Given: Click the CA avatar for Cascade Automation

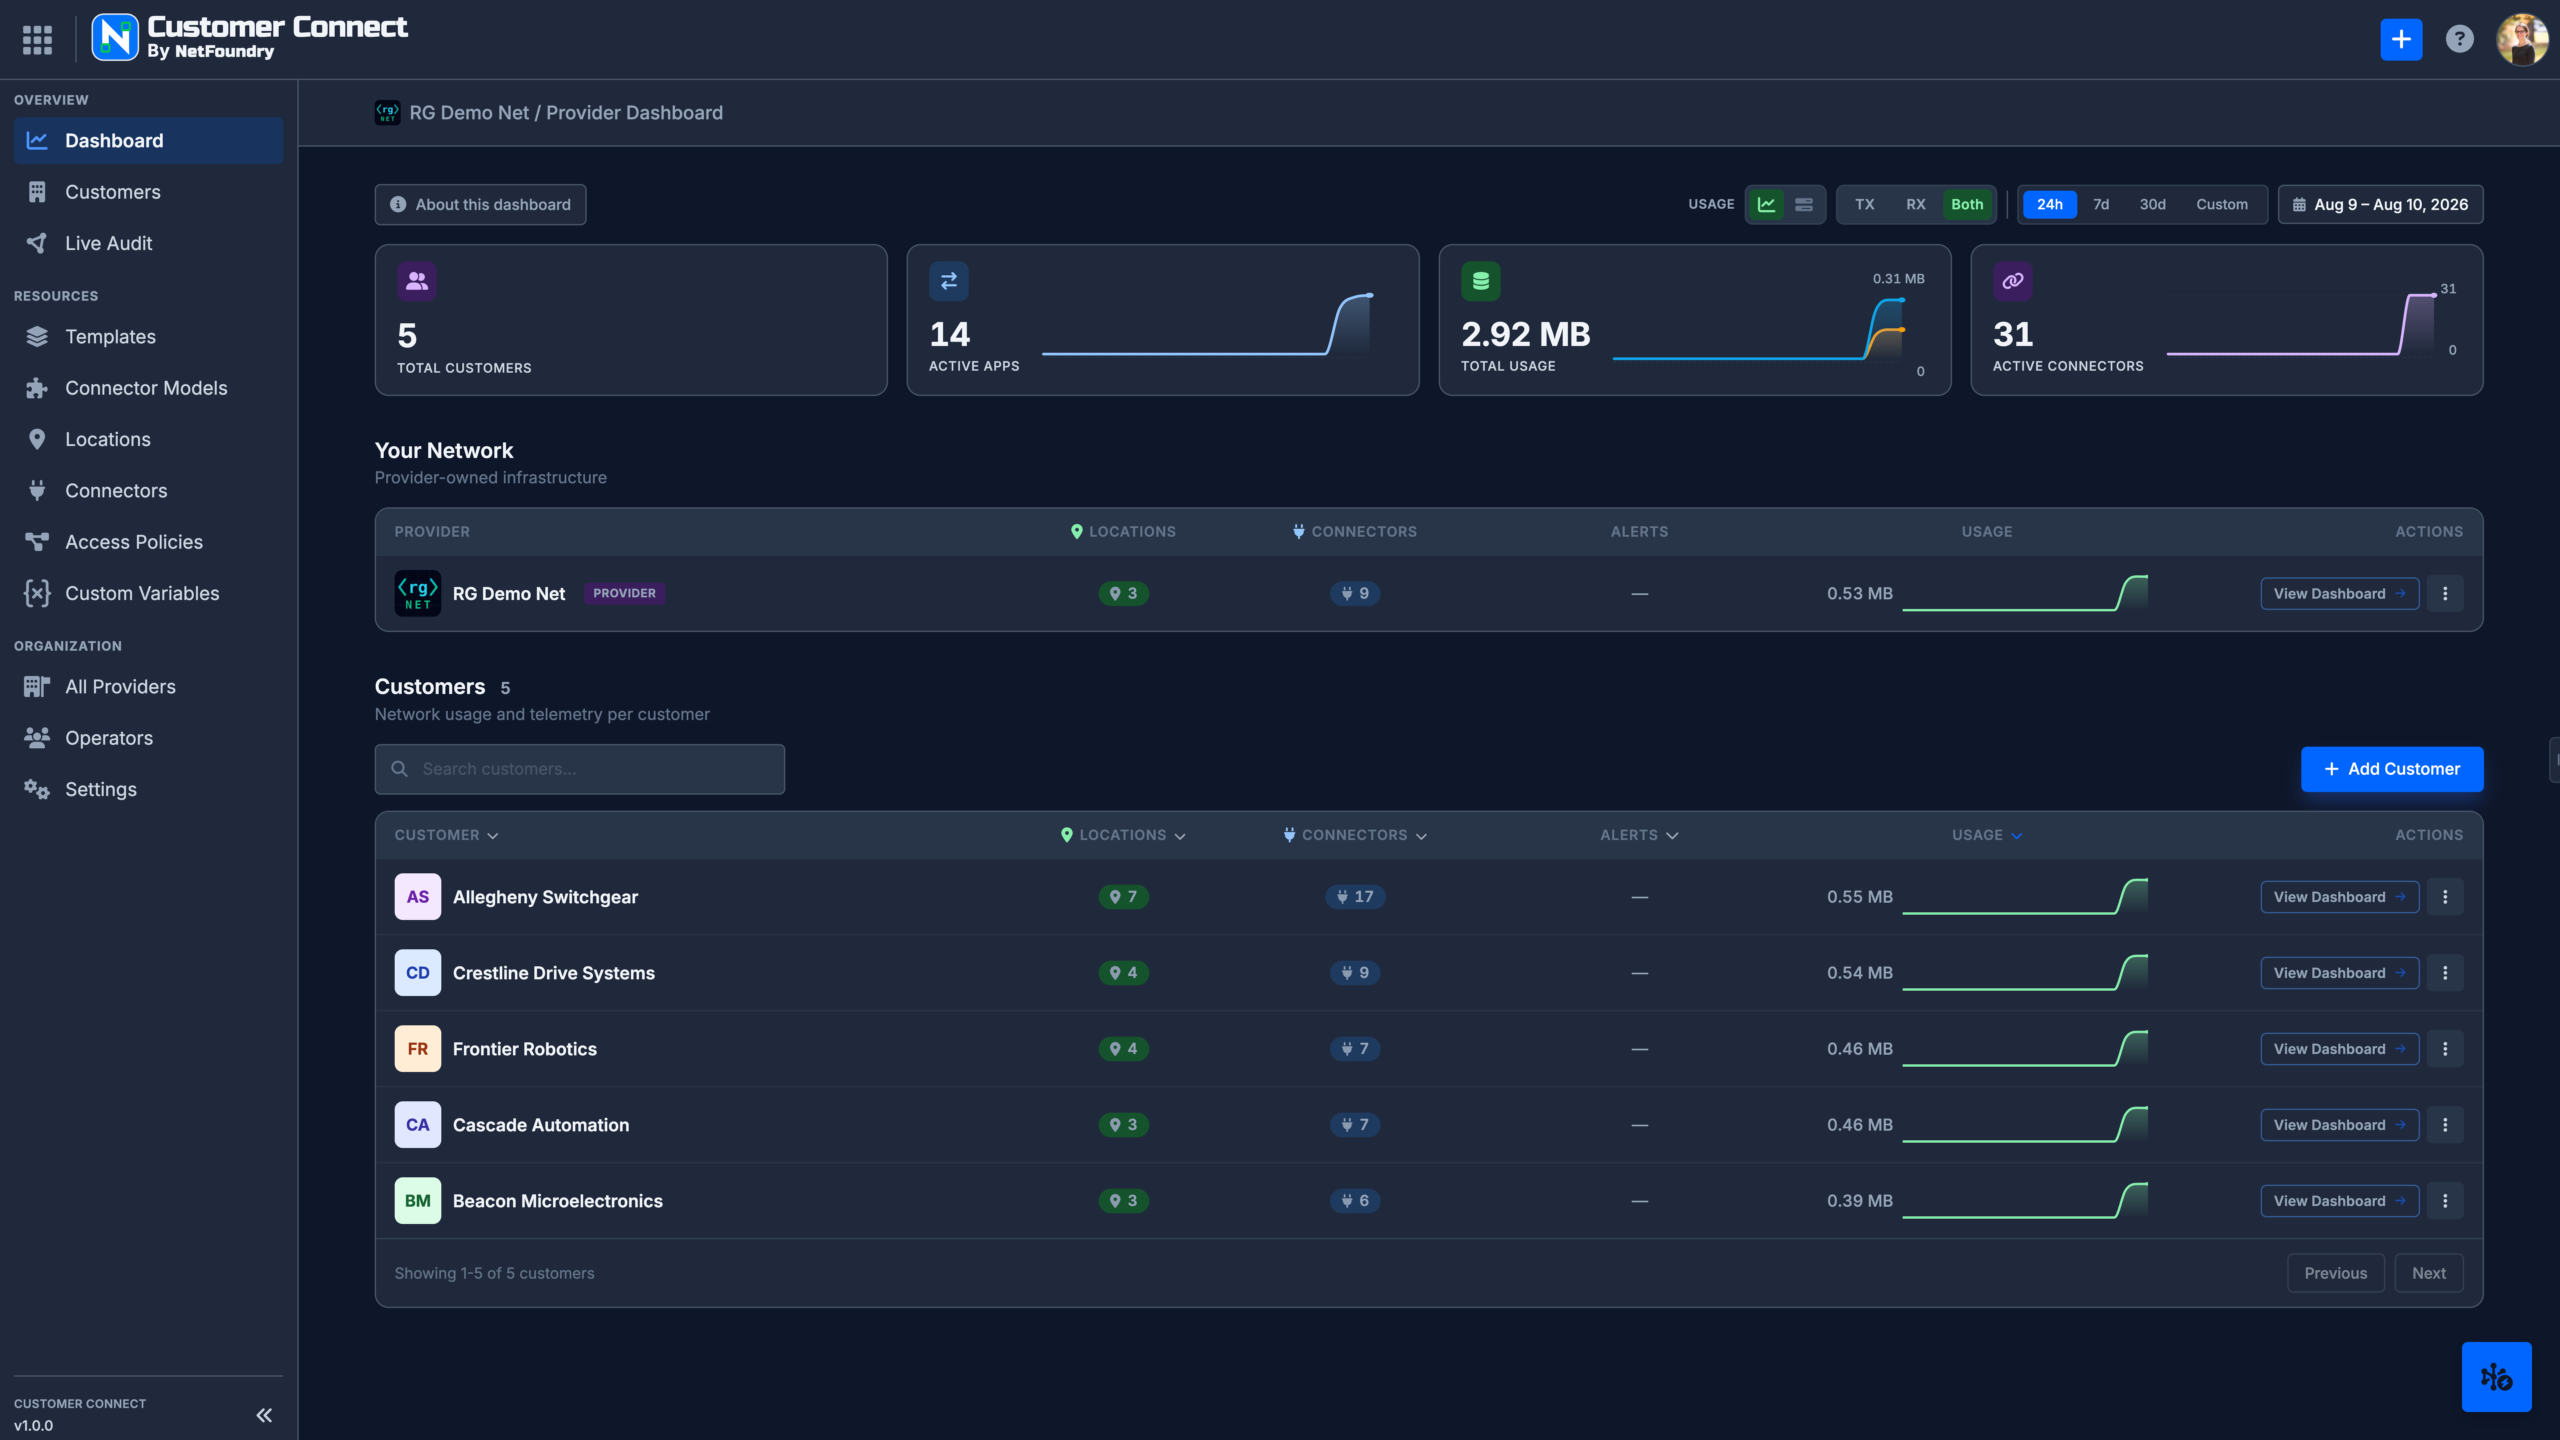Looking at the screenshot, I should click(x=417, y=1125).
